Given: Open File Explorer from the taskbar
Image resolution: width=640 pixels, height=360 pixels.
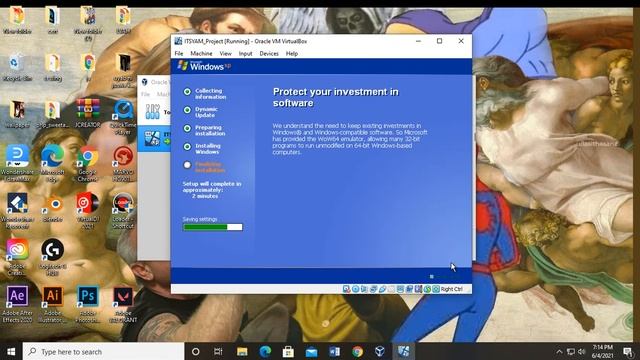Looking at the screenshot, I should (x=242, y=351).
